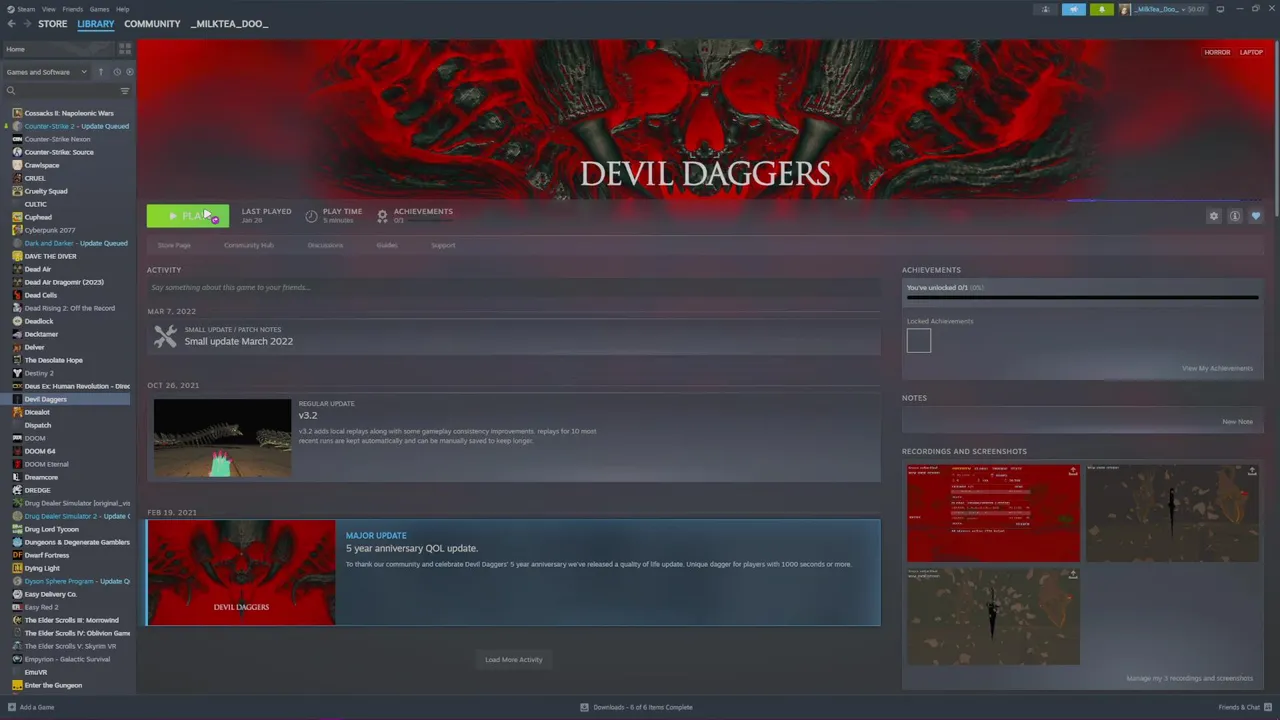Toggle sort direction arrow in sidebar
Screen dimensions: 1280x720
(x=100, y=72)
